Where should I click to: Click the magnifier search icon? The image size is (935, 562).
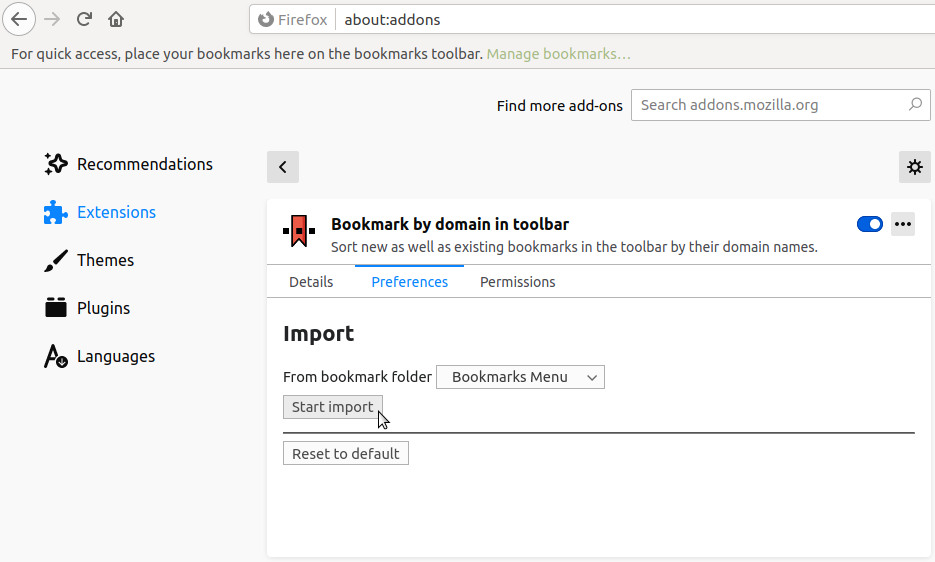915,104
